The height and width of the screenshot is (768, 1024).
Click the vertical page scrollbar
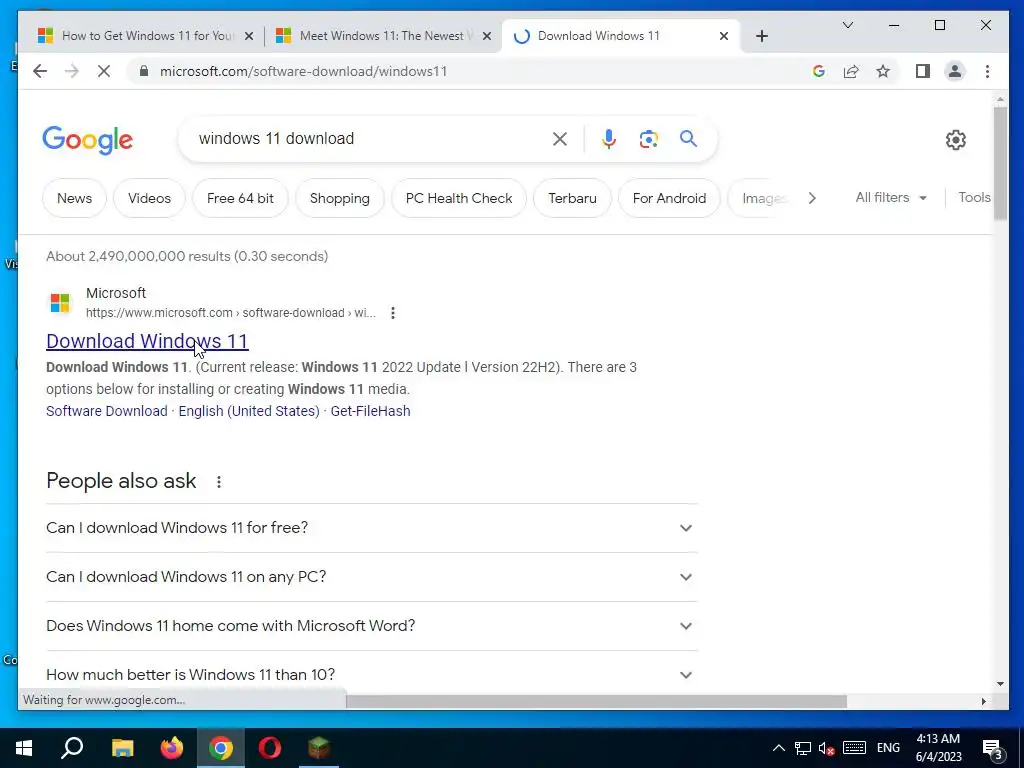(x=1000, y=163)
